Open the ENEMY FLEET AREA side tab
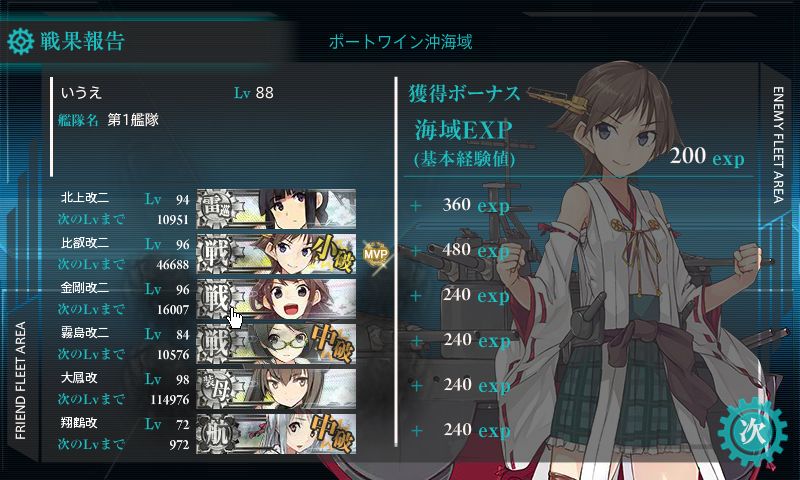Image resolution: width=800 pixels, height=480 pixels. pyautogui.click(x=778, y=145)
